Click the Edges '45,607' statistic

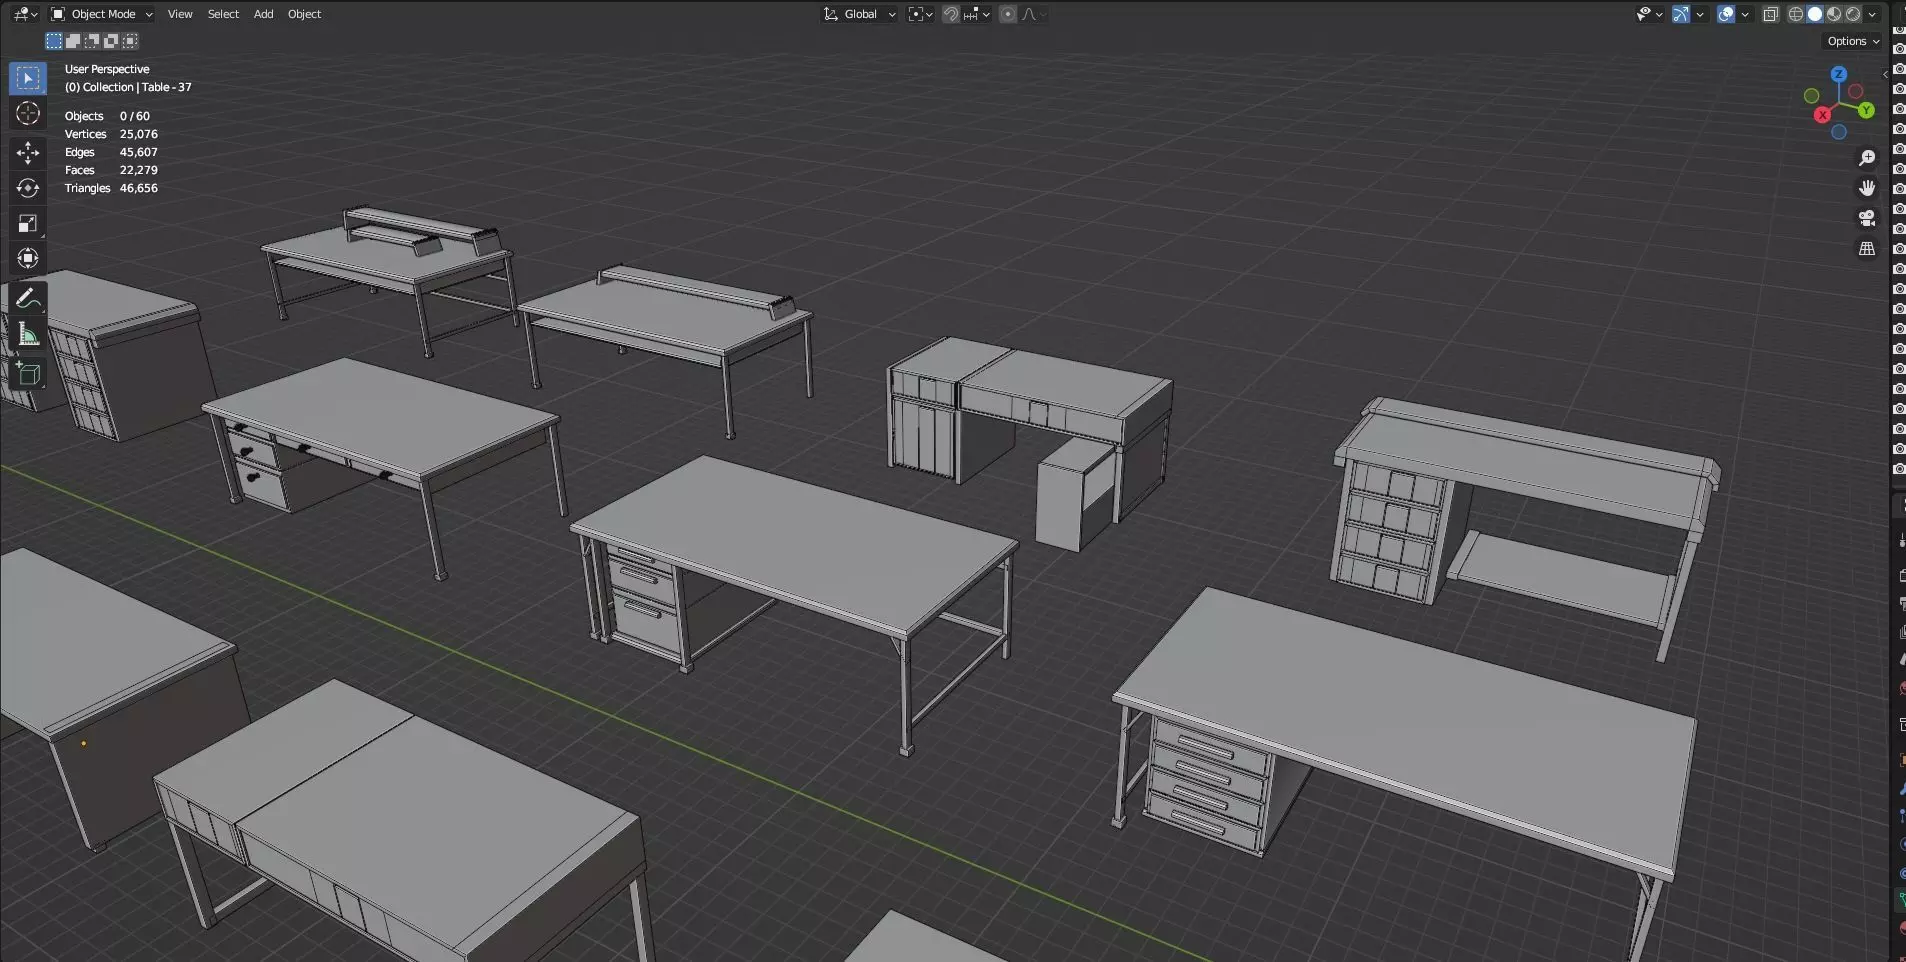(139, 152)
